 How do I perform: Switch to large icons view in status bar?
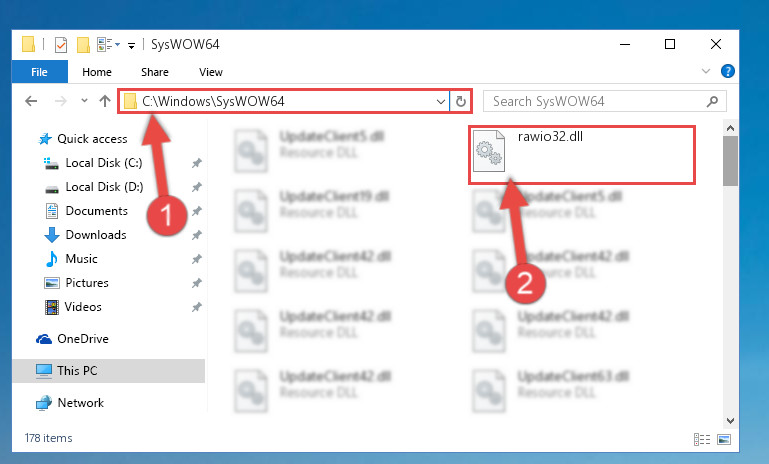pyautogui.click(x=724, y=439)
